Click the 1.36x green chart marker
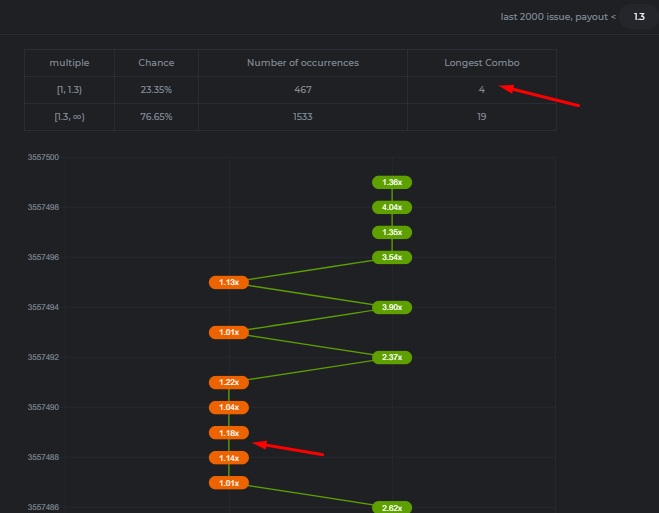659x513 pixels. 392,183
